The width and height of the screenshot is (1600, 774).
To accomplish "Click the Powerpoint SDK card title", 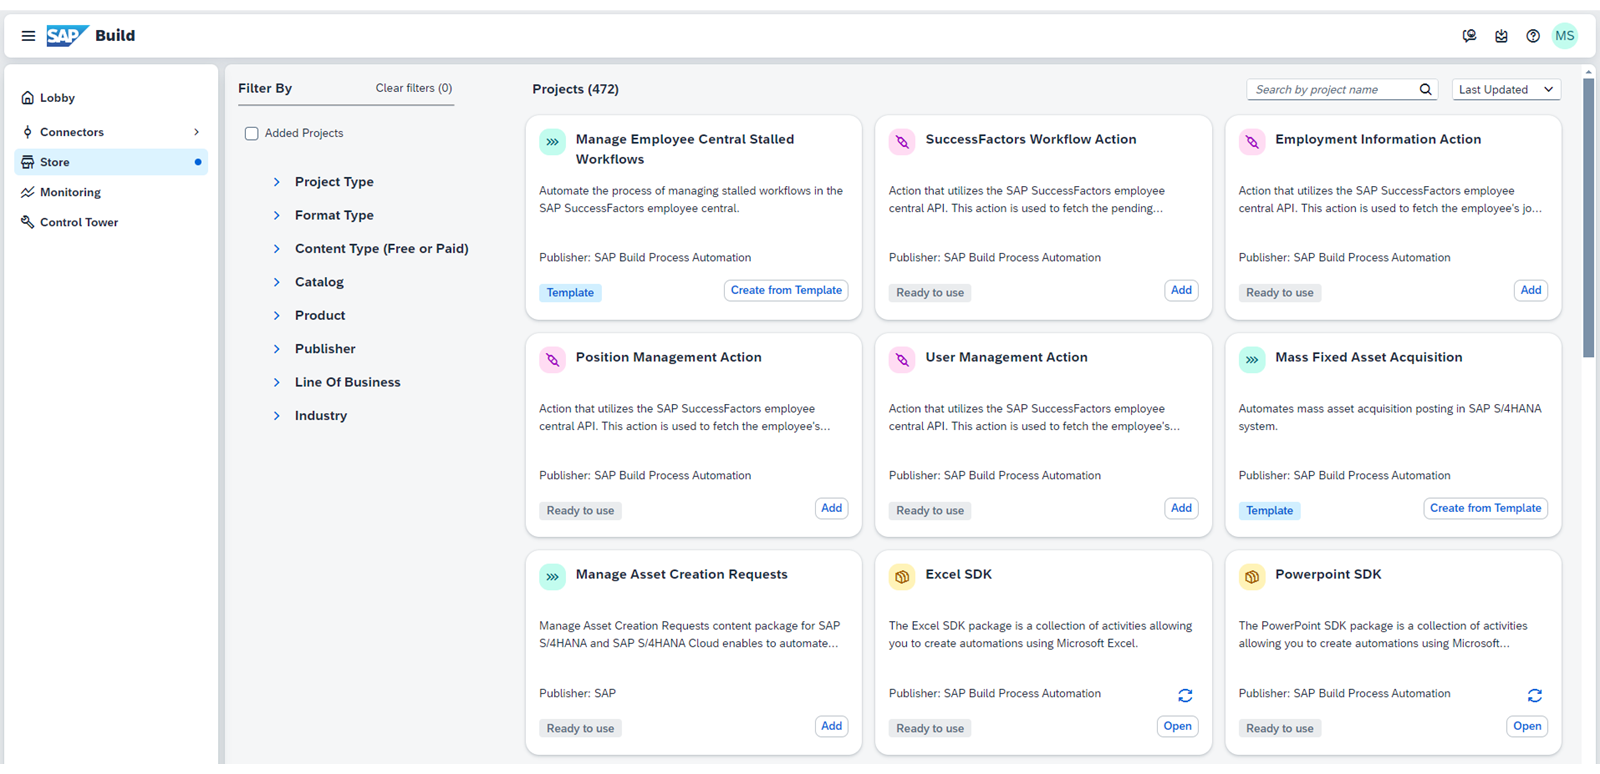I will click(x=1328, y=574).
